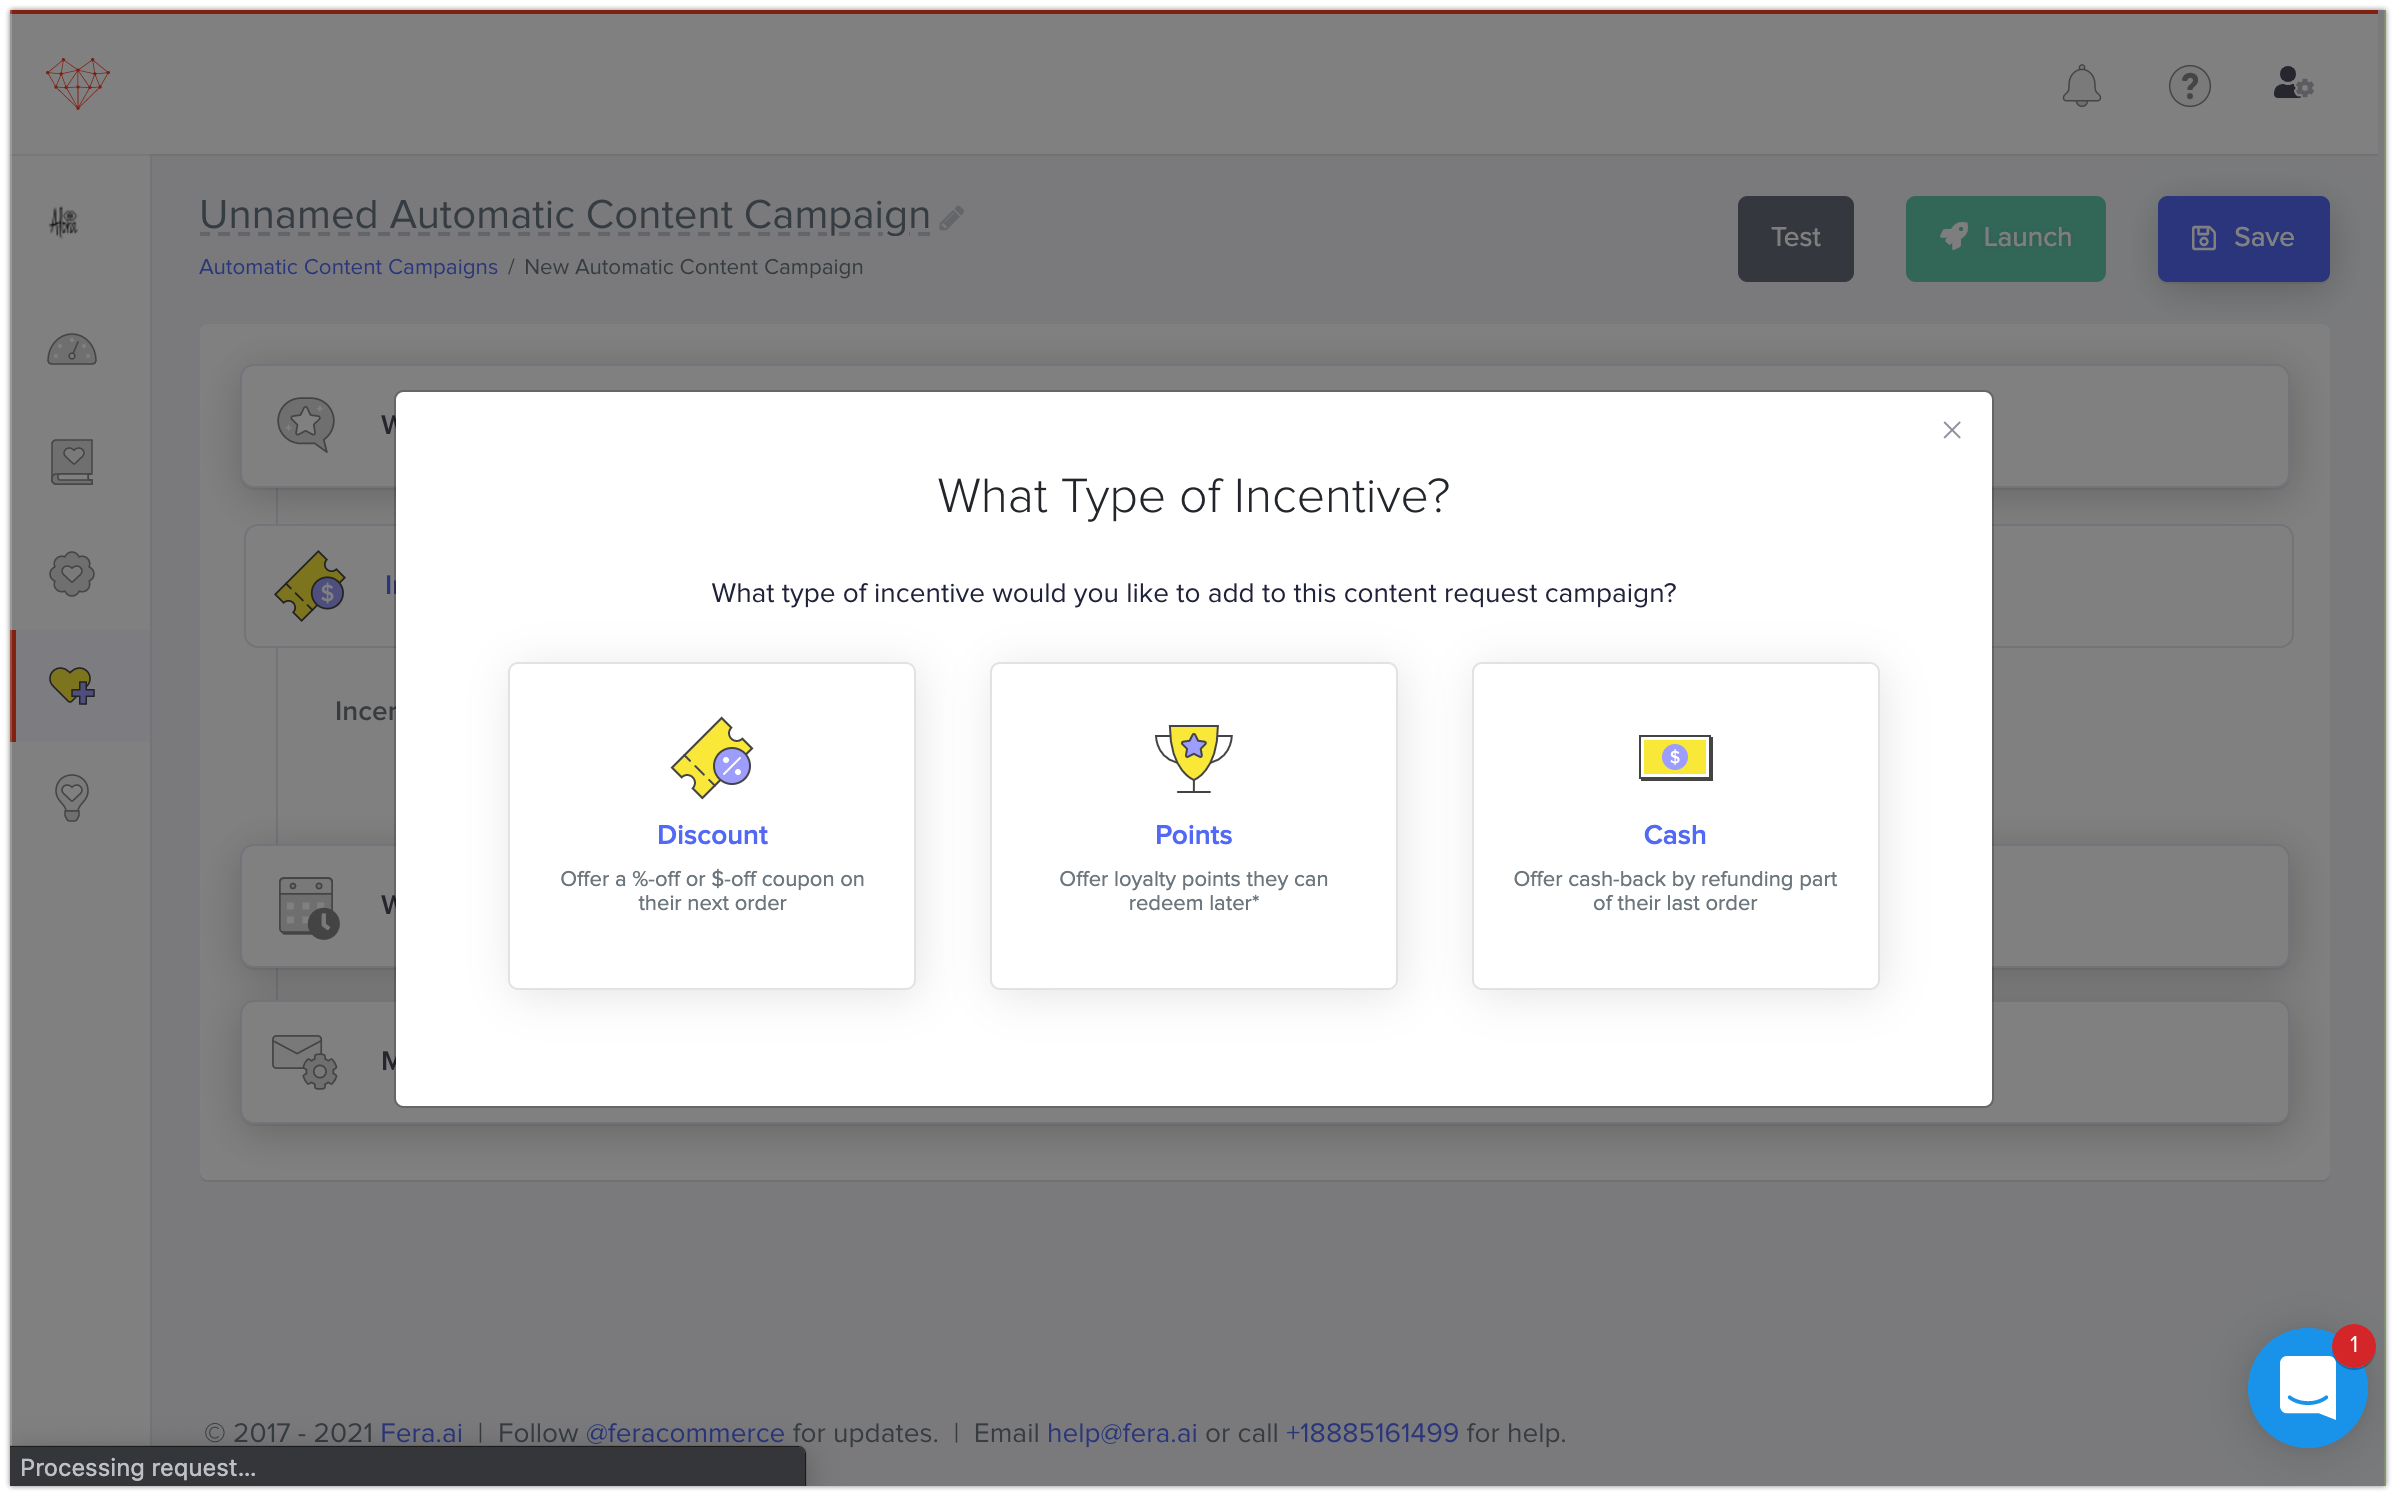
Task: Close the incentive type dialog
Action: pos(1951,430)
